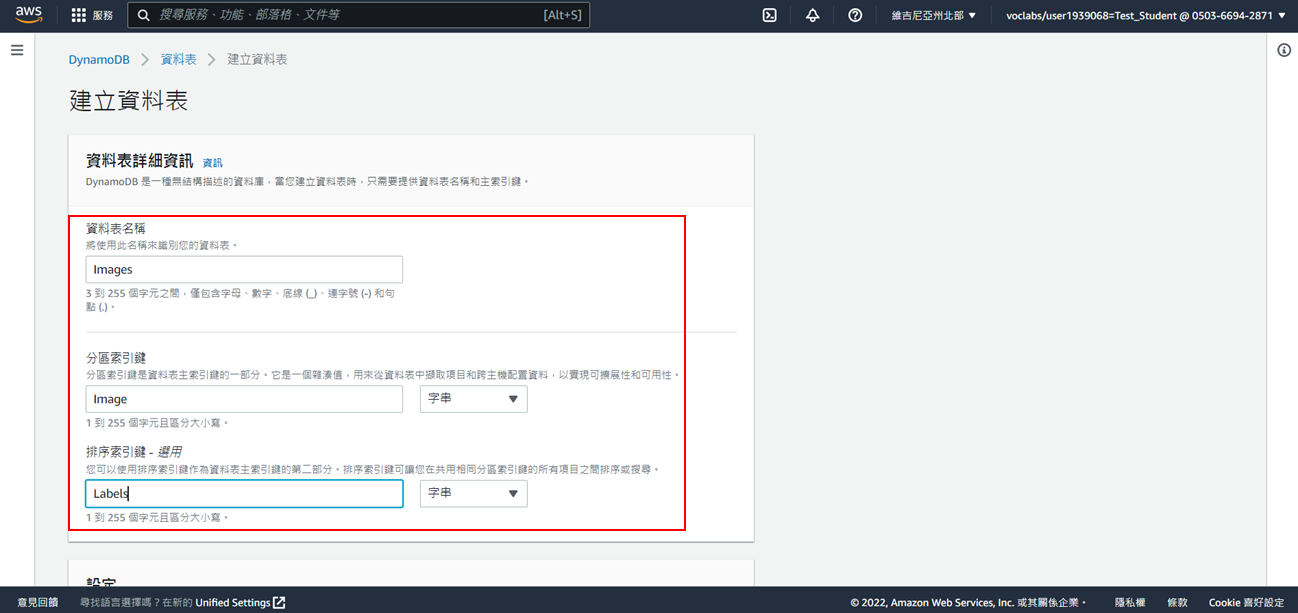Click the sort key field containing Labels

[244, 493]
